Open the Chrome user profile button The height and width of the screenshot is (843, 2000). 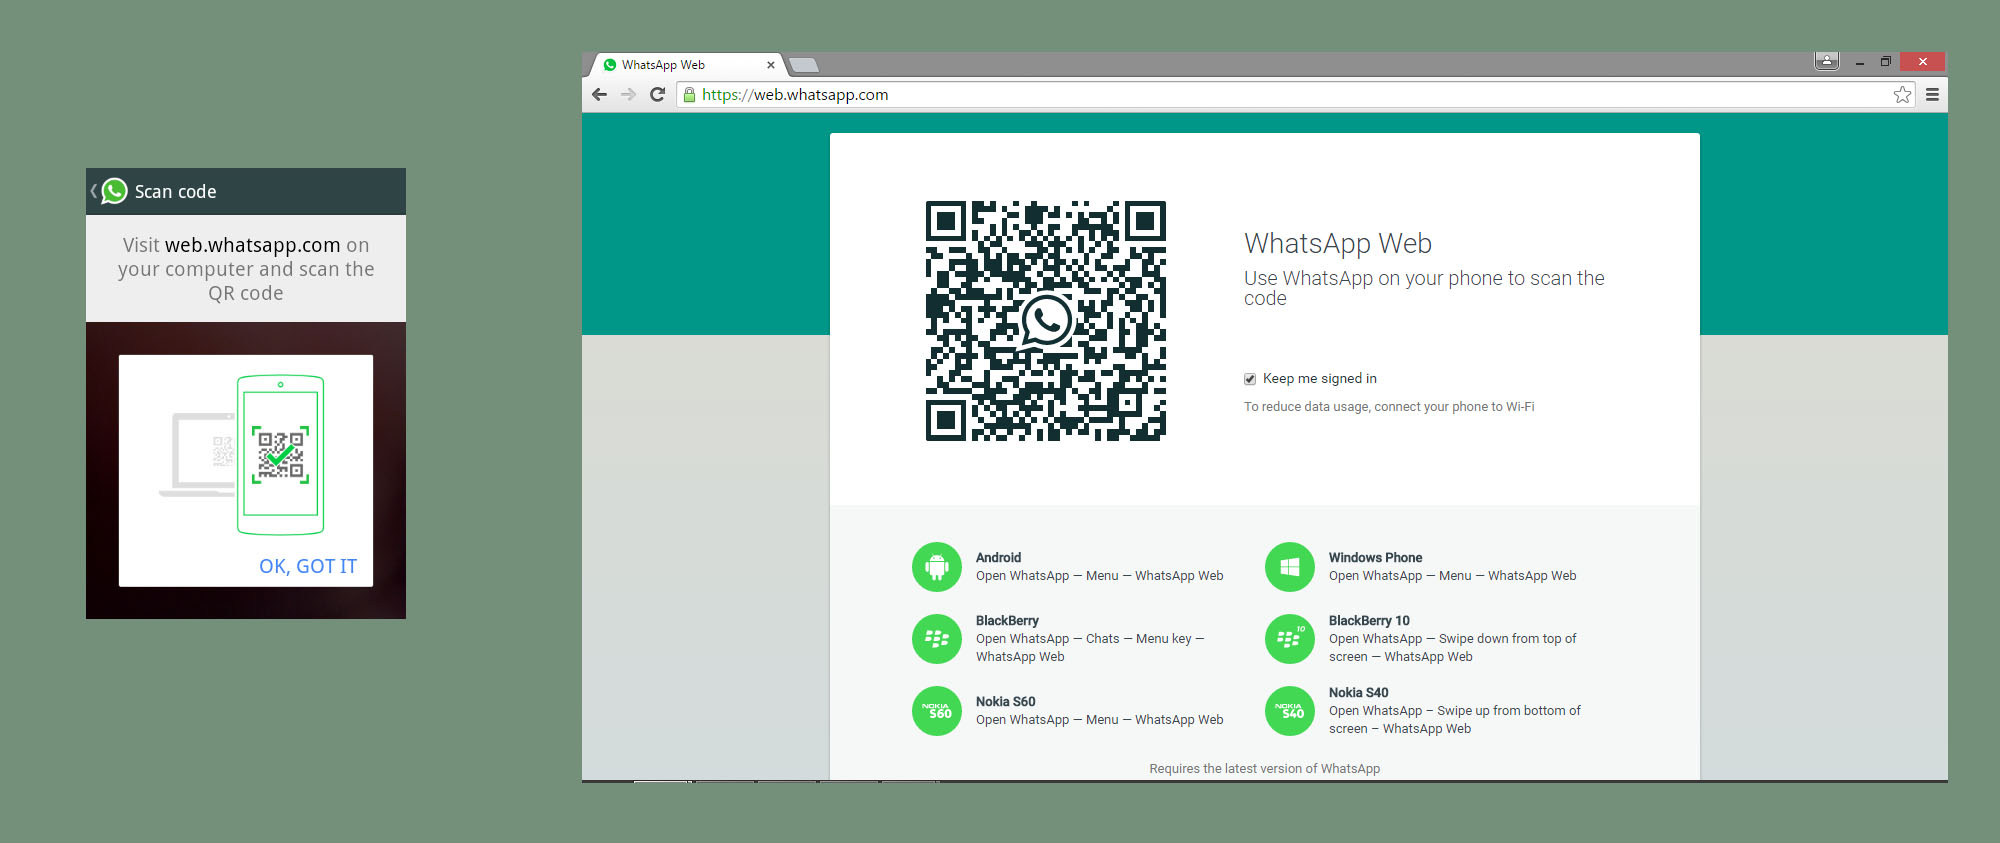click(1826, 62)
